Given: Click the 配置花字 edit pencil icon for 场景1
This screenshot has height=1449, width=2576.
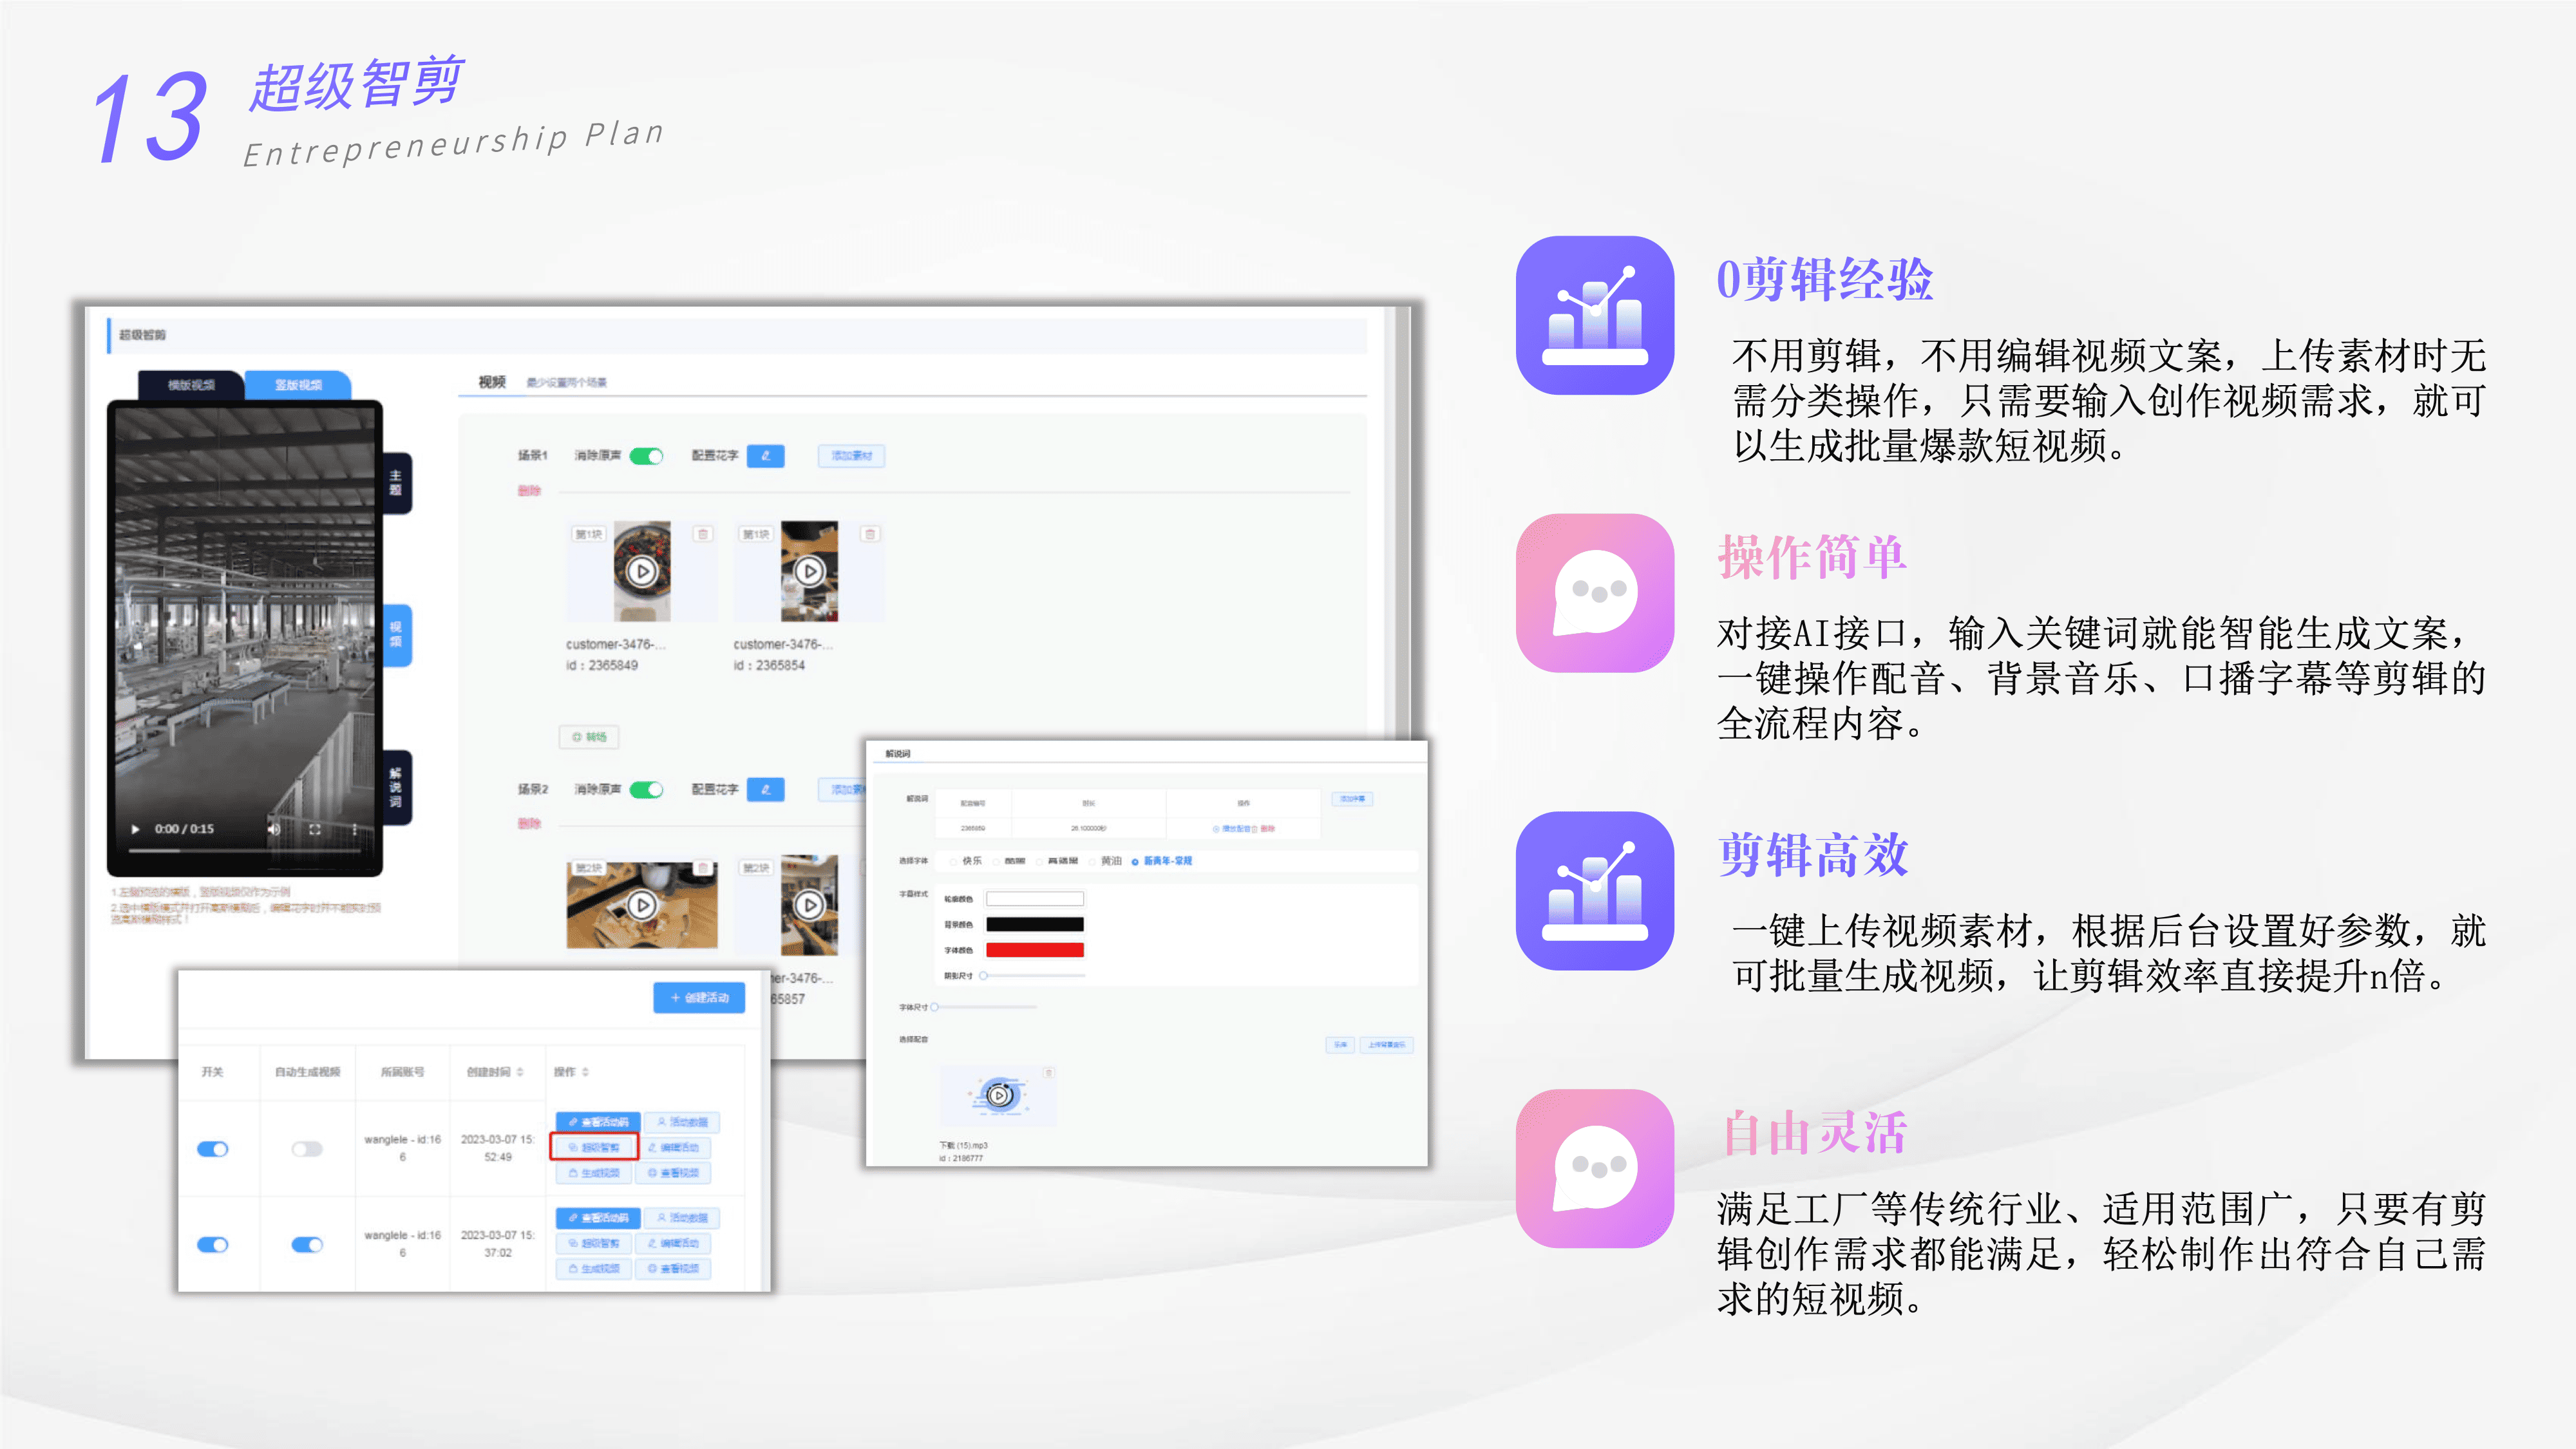Looking at the screenshot, I should [765, 456].
